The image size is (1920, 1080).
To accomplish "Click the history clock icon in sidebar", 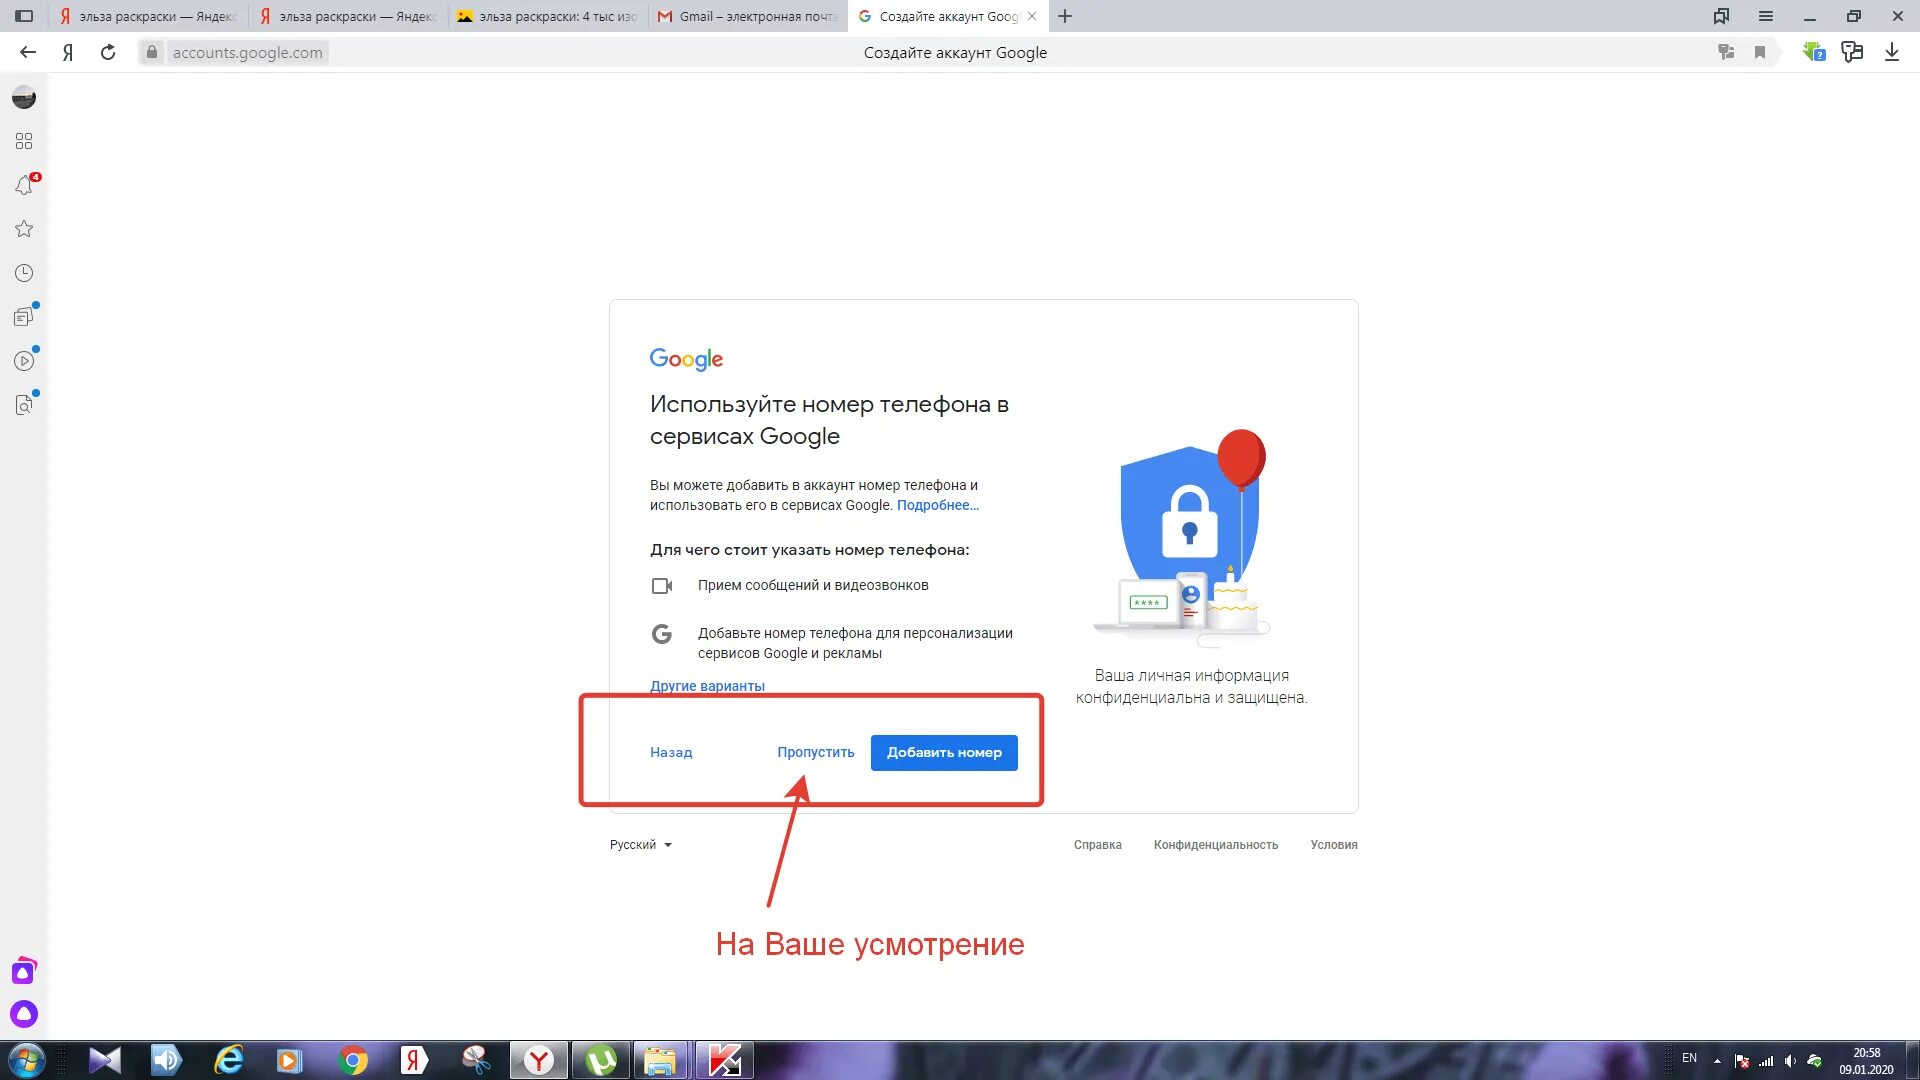I will [24, 272].
